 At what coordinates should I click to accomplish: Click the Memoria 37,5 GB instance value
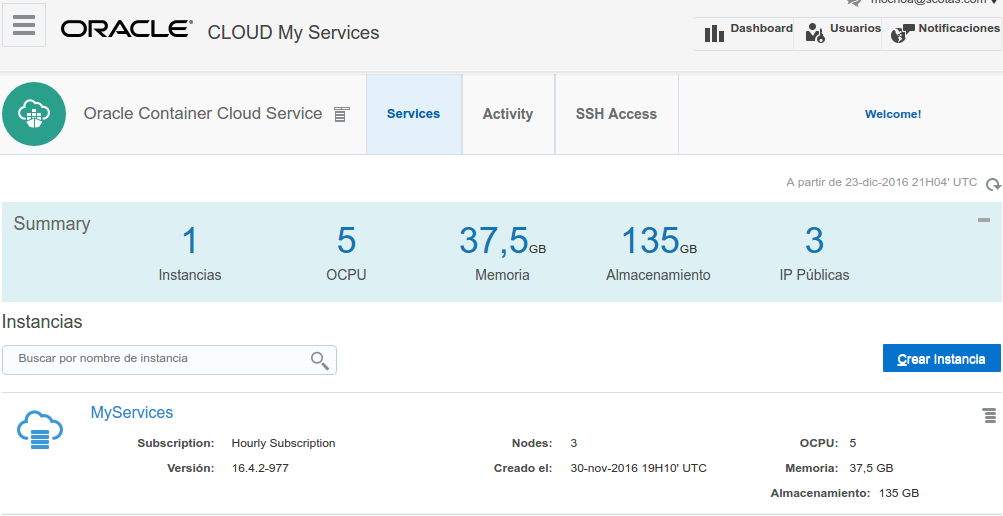pyautogui.click(x=871, y=469)
